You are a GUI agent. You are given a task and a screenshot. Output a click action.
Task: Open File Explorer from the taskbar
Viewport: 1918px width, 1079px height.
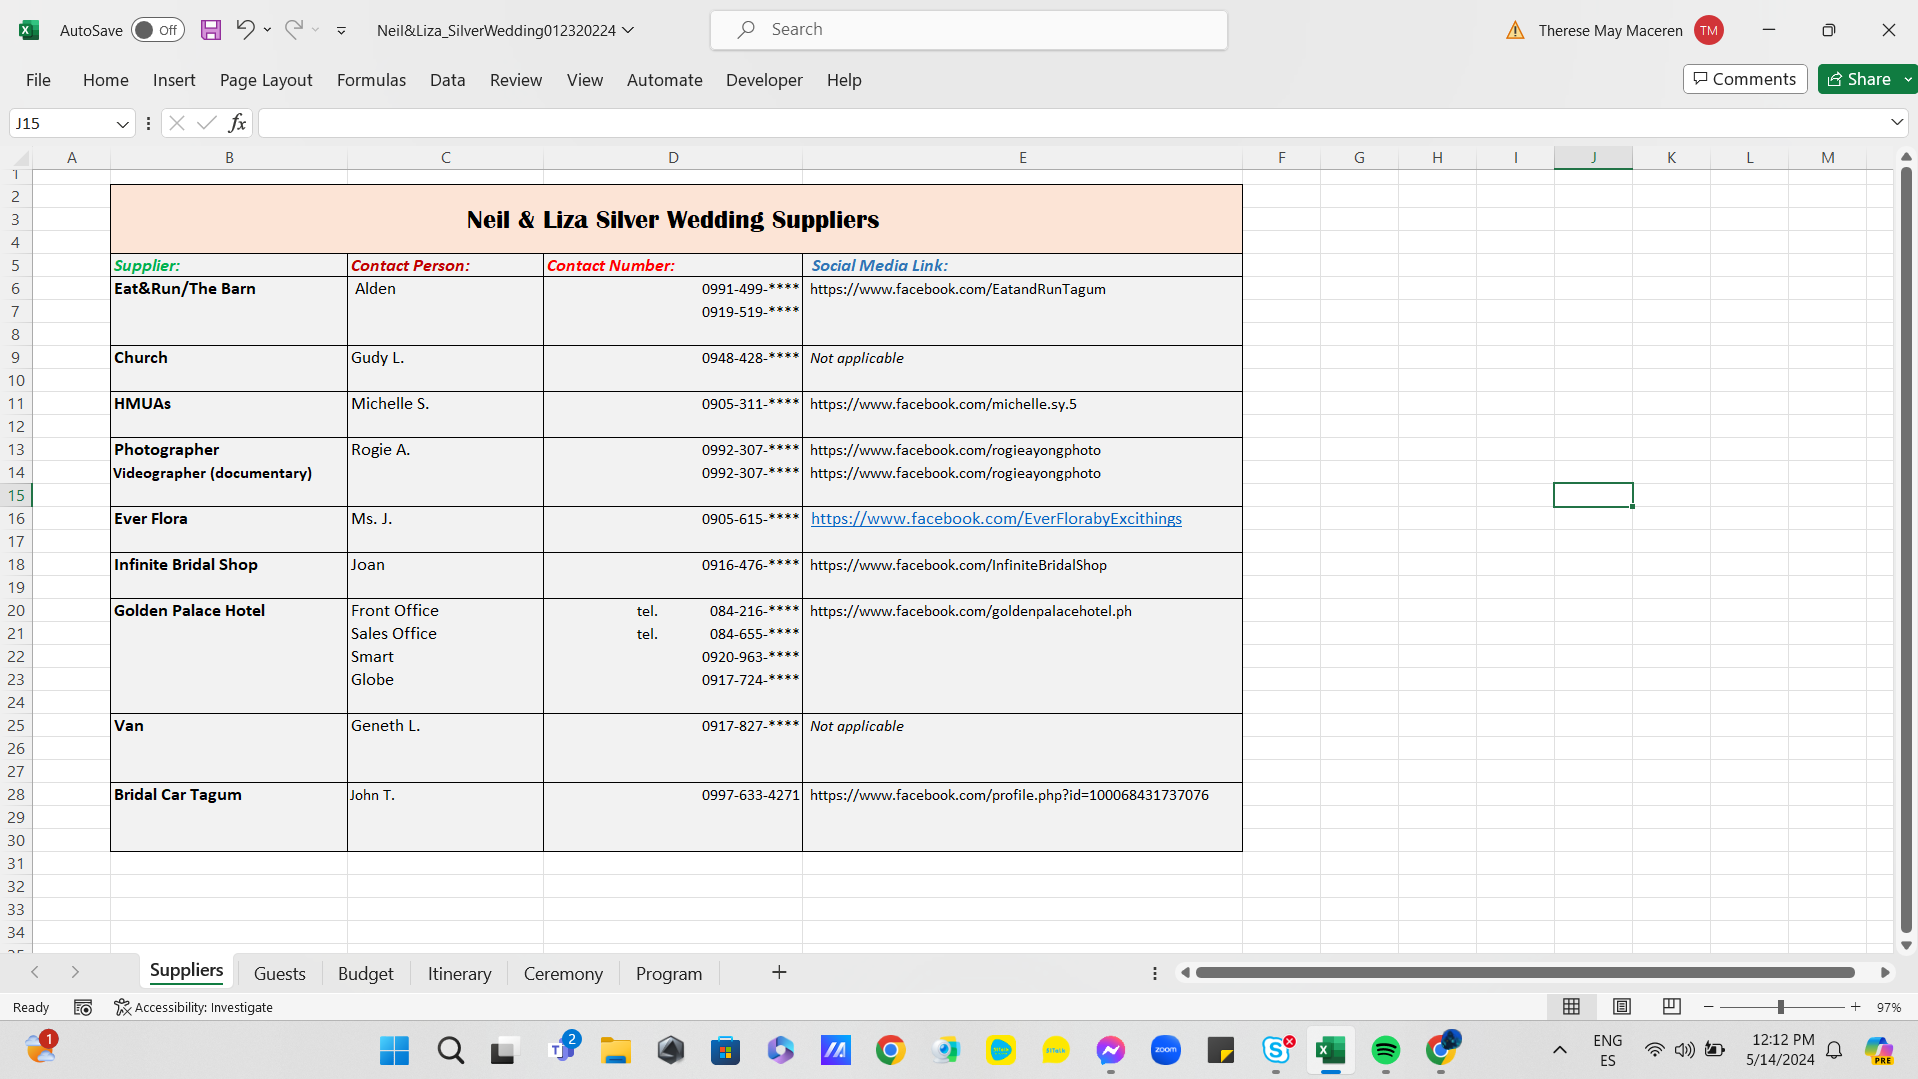616,1050
